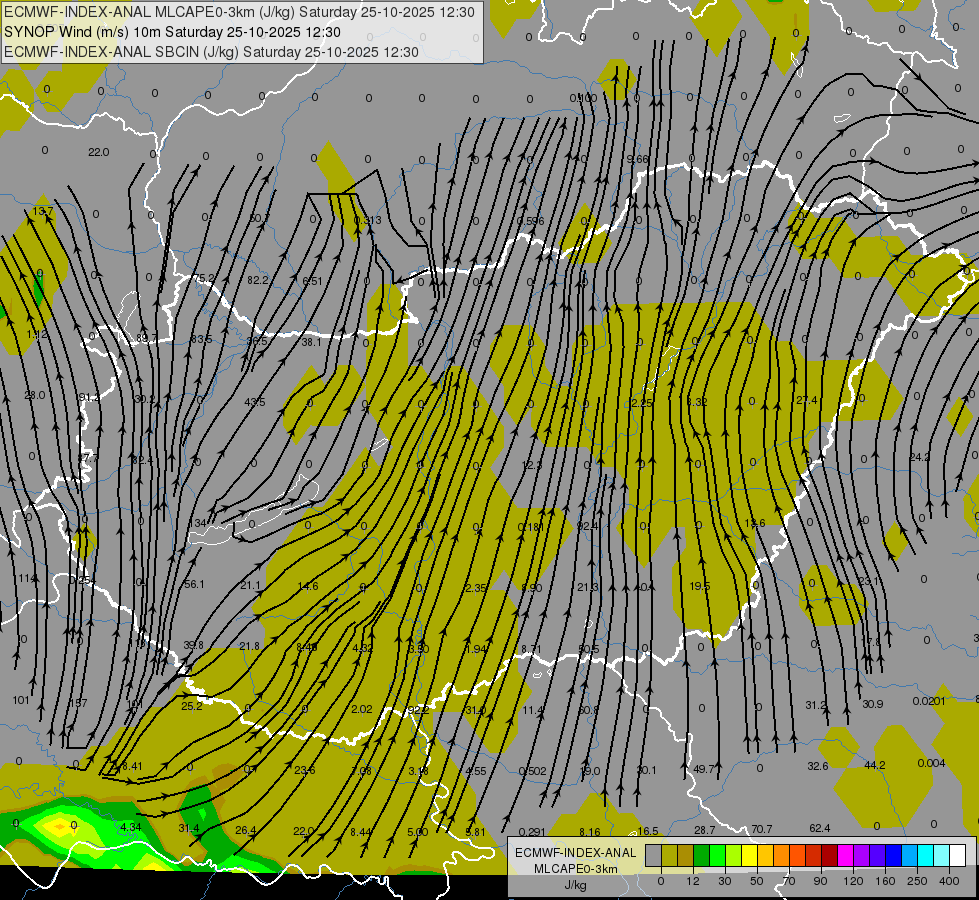Click the map value '13.6'
This screenshot has height=900, width=979.
755,523
